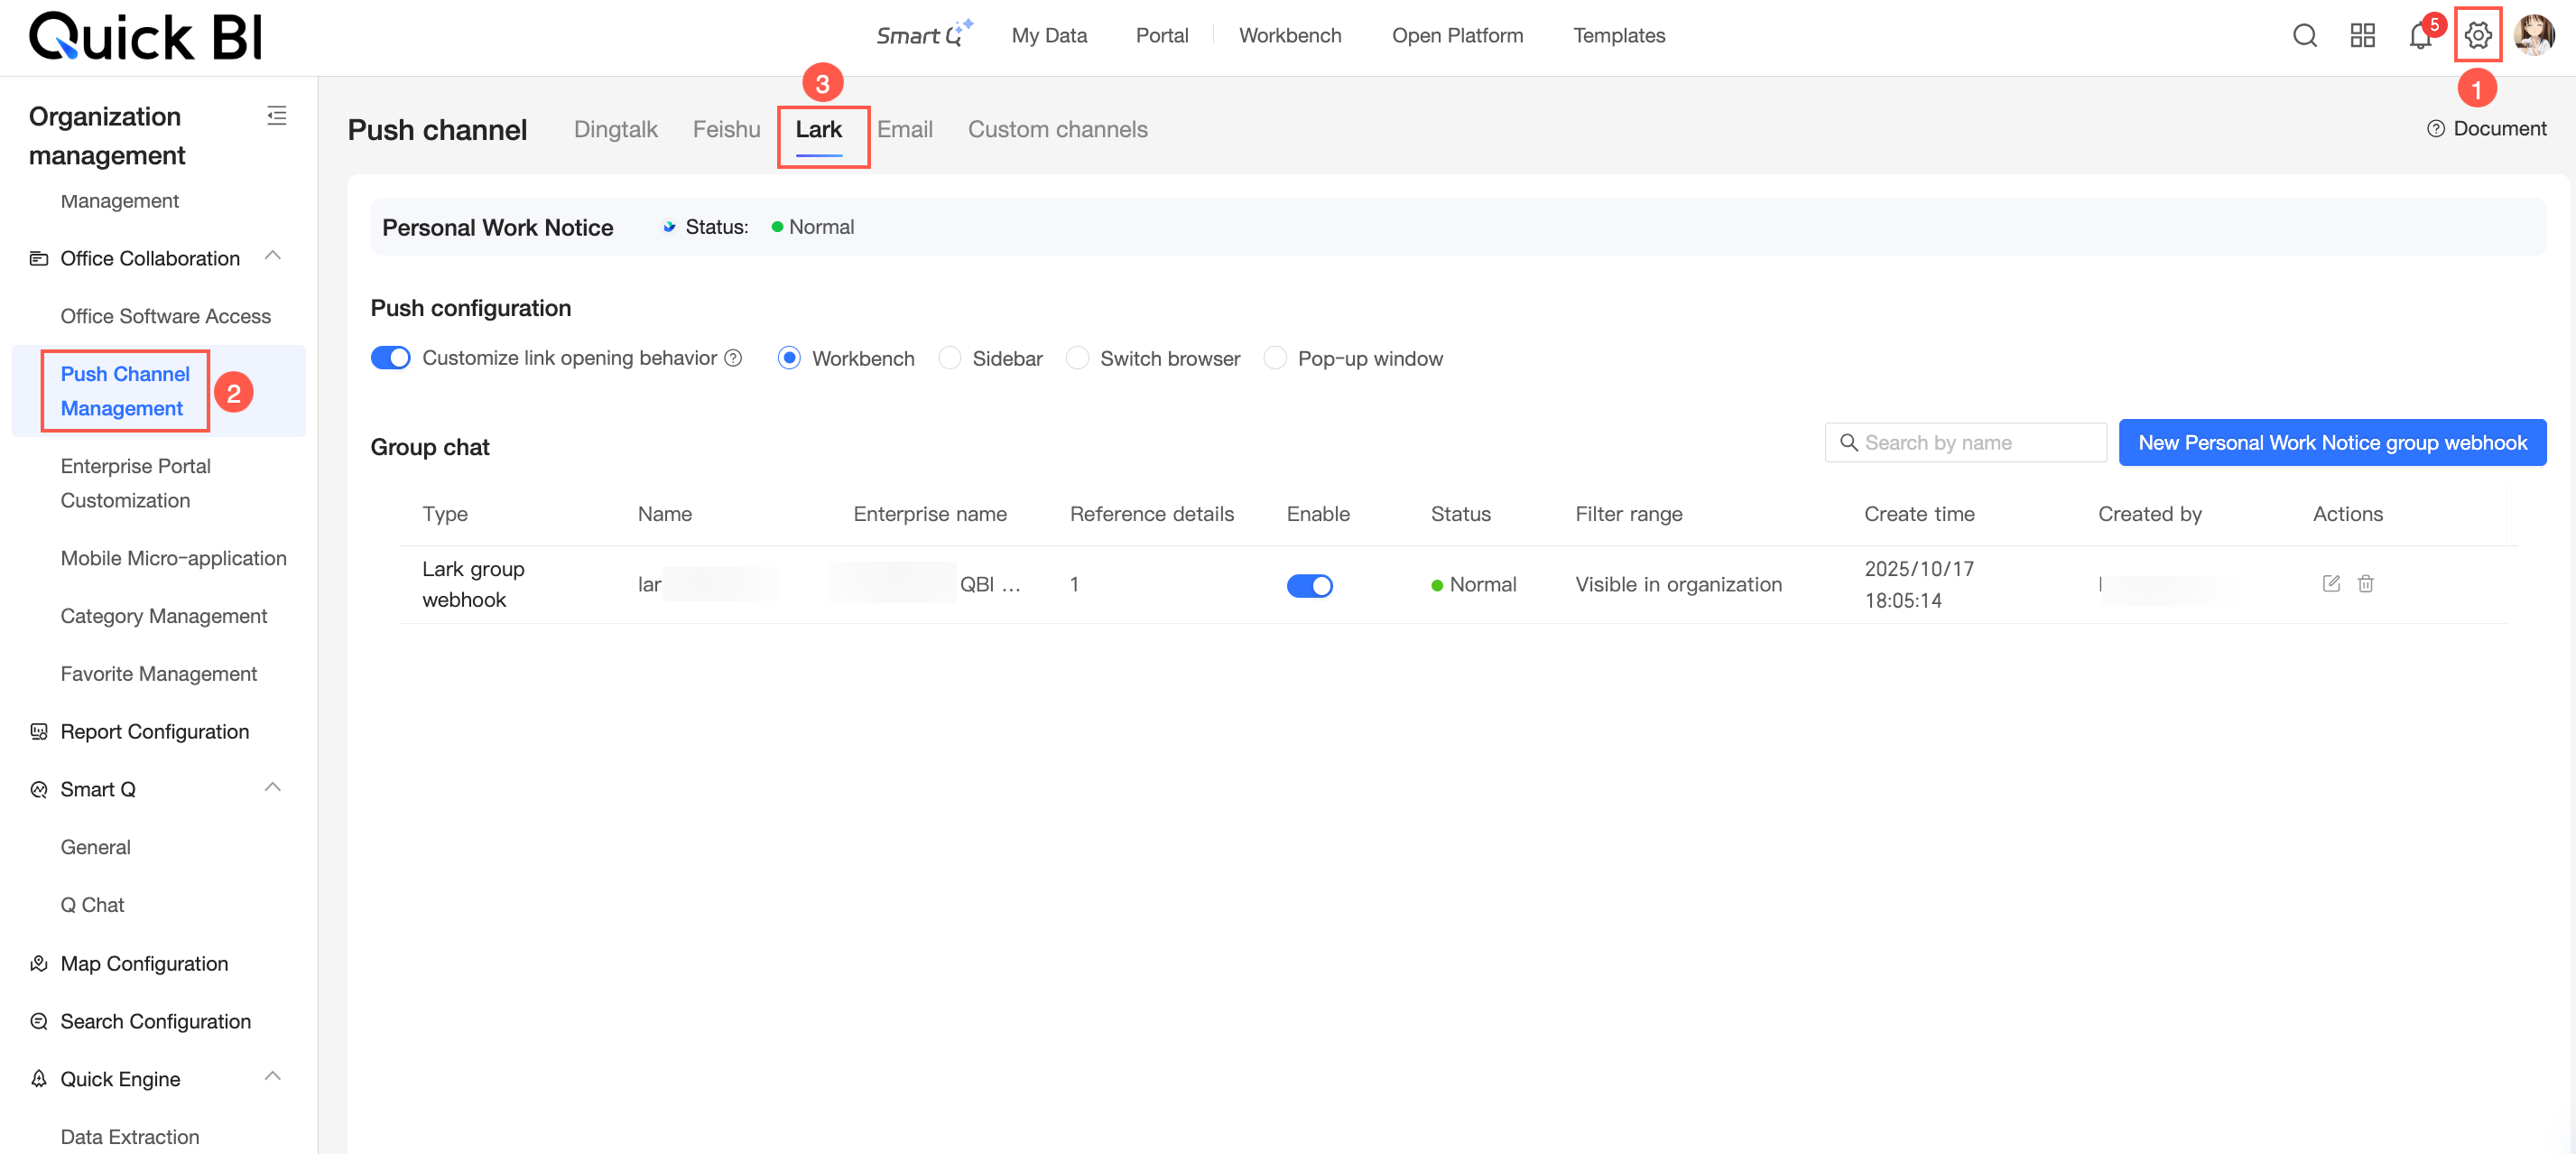This screenshot has width=2576, height=1154.
Task: Click New Personal Work Notice group webhook
Action: 2332,443
